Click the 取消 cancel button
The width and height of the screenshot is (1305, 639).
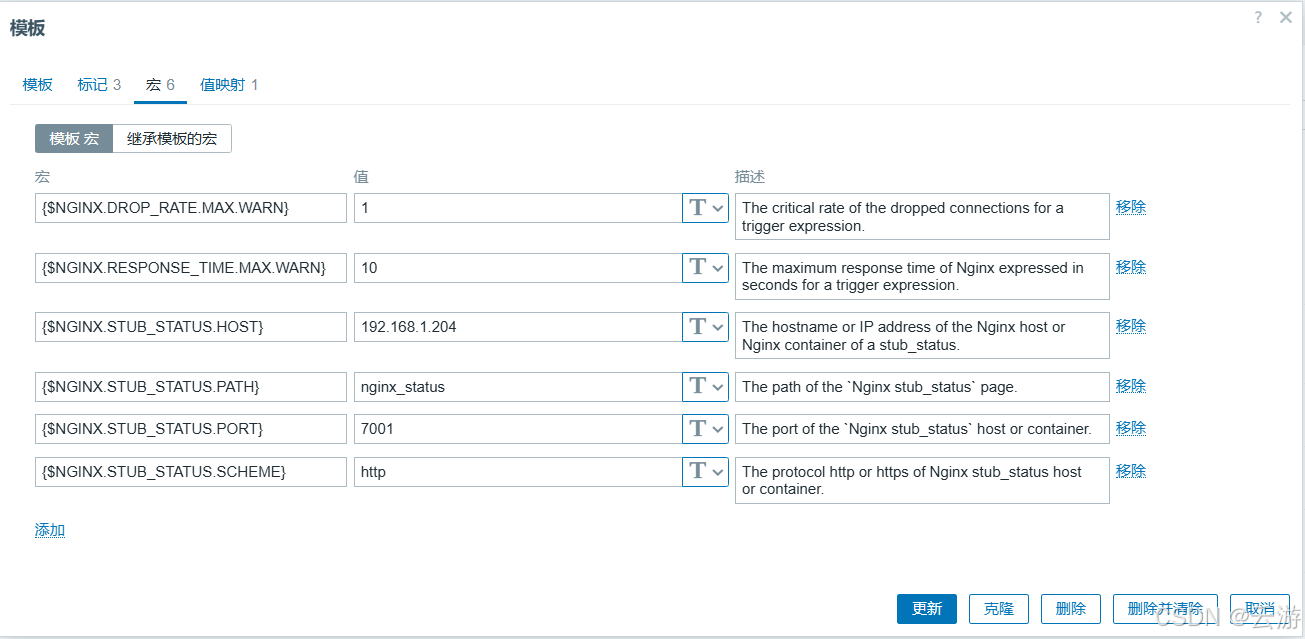[1260, 609]
